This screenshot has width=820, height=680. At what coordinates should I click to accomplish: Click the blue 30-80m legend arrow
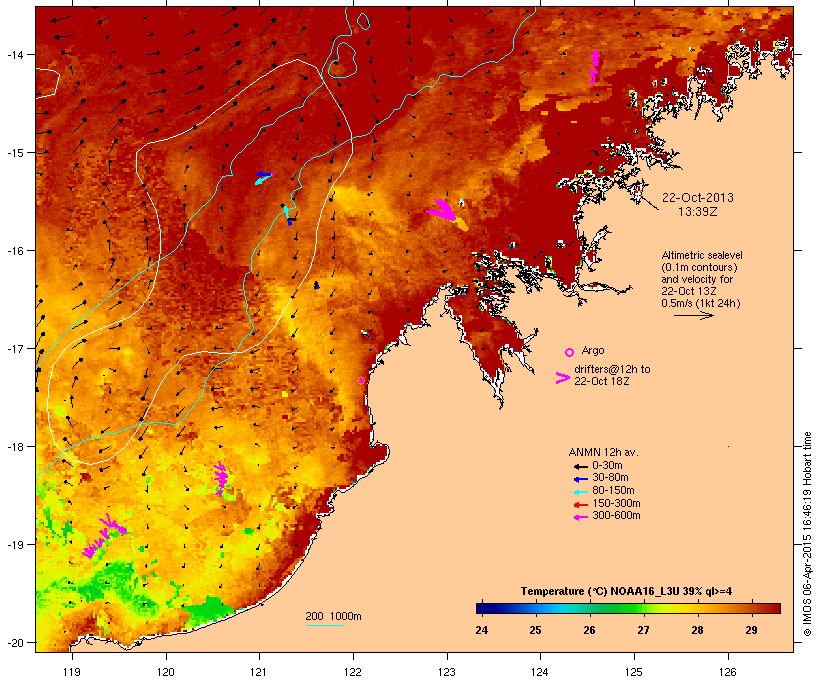[x=580, y=479]
